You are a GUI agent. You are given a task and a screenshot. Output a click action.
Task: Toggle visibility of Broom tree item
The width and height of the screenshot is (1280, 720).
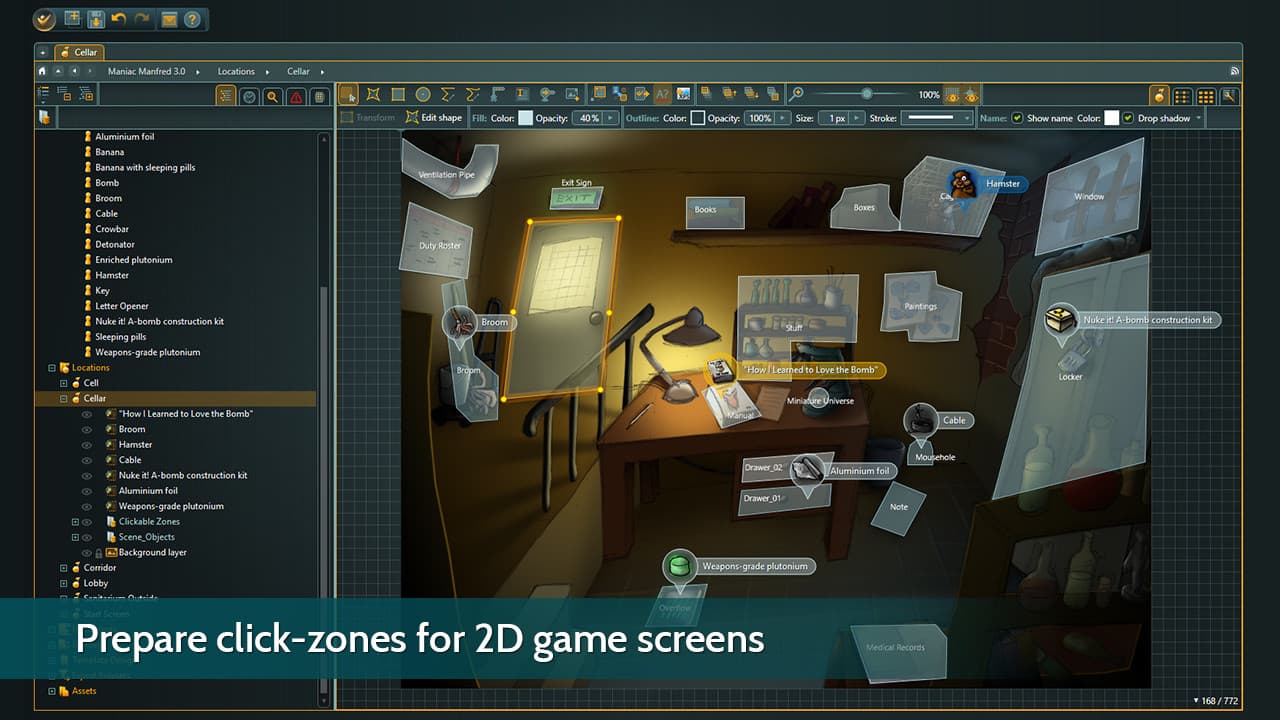[86, 429]
